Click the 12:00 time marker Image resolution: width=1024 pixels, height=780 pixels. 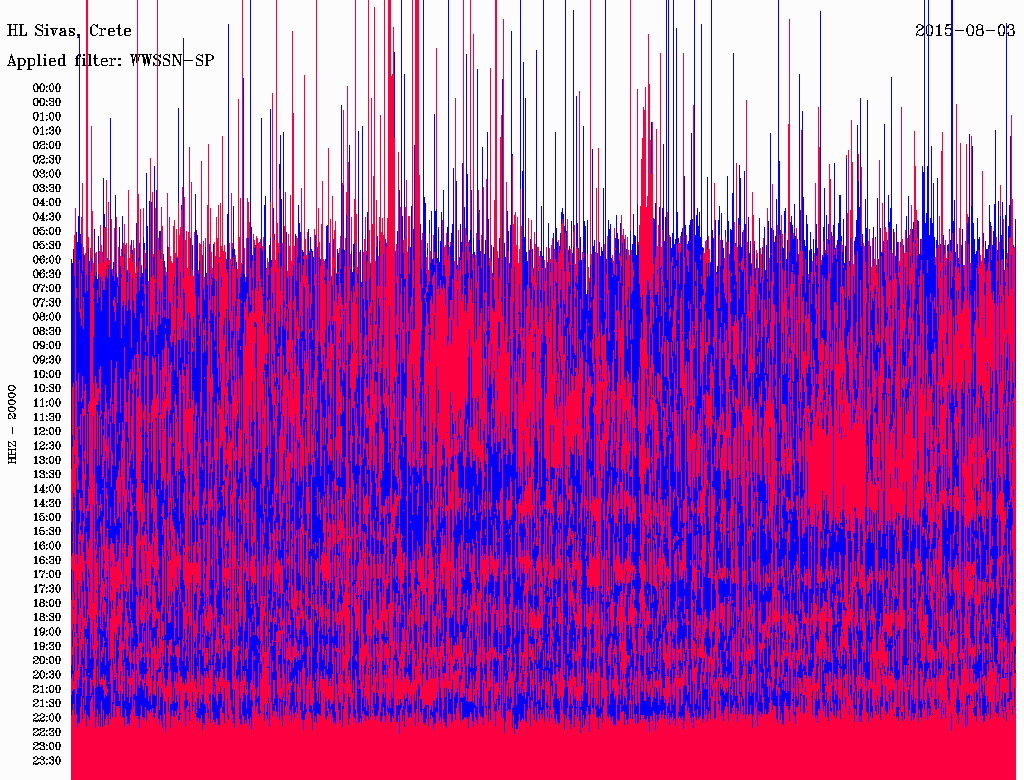coord(47,431)
